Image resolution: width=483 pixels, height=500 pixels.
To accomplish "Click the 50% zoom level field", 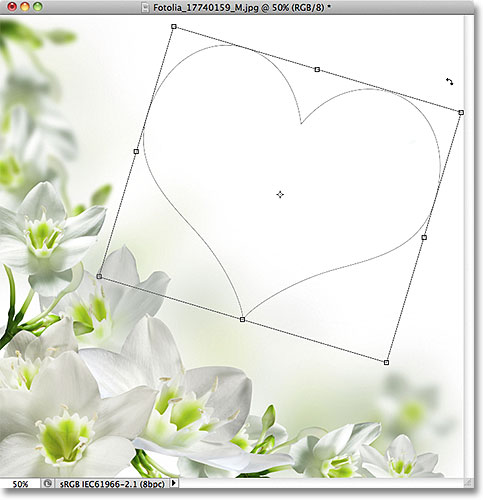I will pos(21,484).
